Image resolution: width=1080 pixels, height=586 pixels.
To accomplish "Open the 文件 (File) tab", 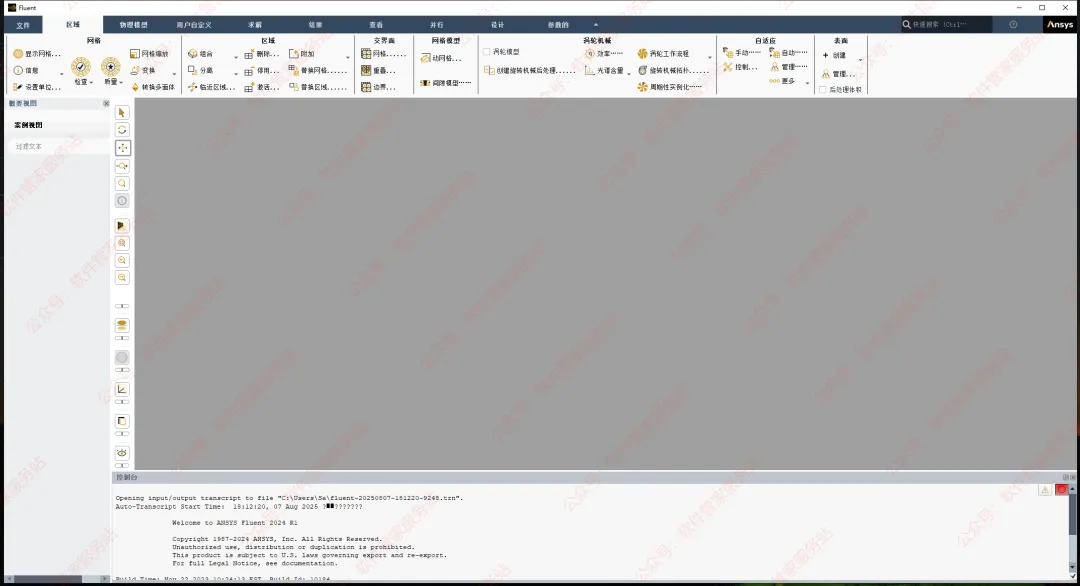I will tap(23, 25).
